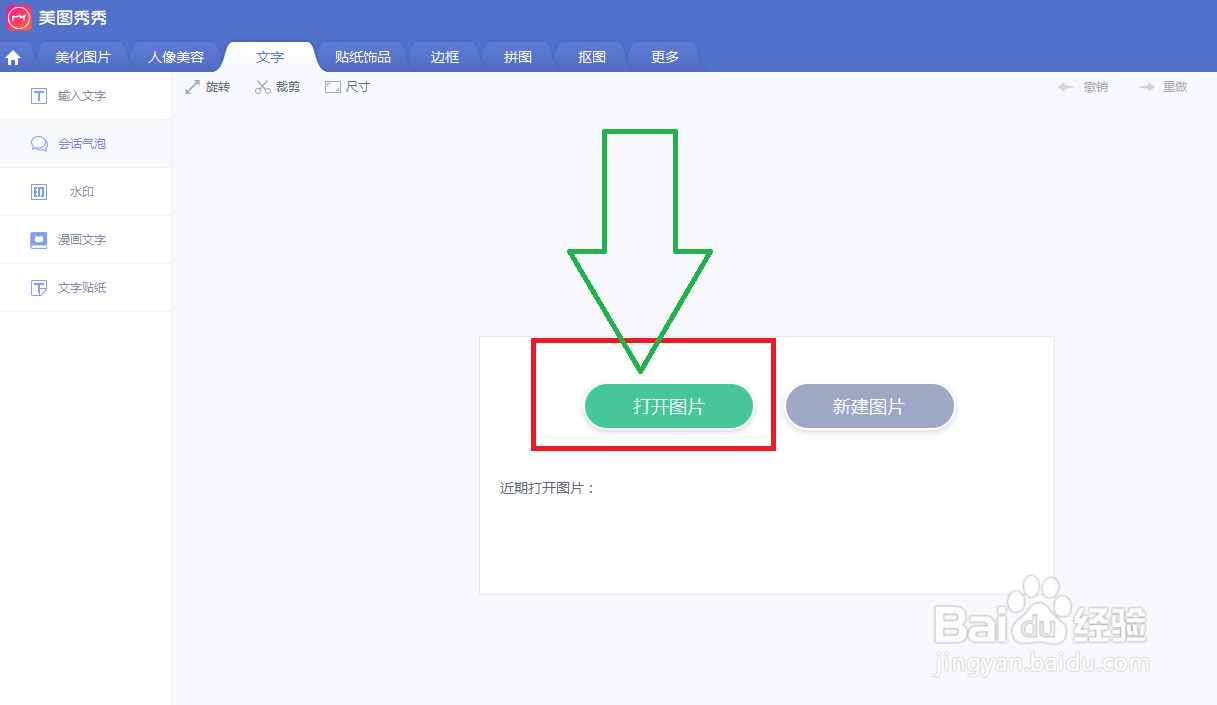Click the 尺寸 size icon
Viewport: 1217px width, 705px height.
333,87
